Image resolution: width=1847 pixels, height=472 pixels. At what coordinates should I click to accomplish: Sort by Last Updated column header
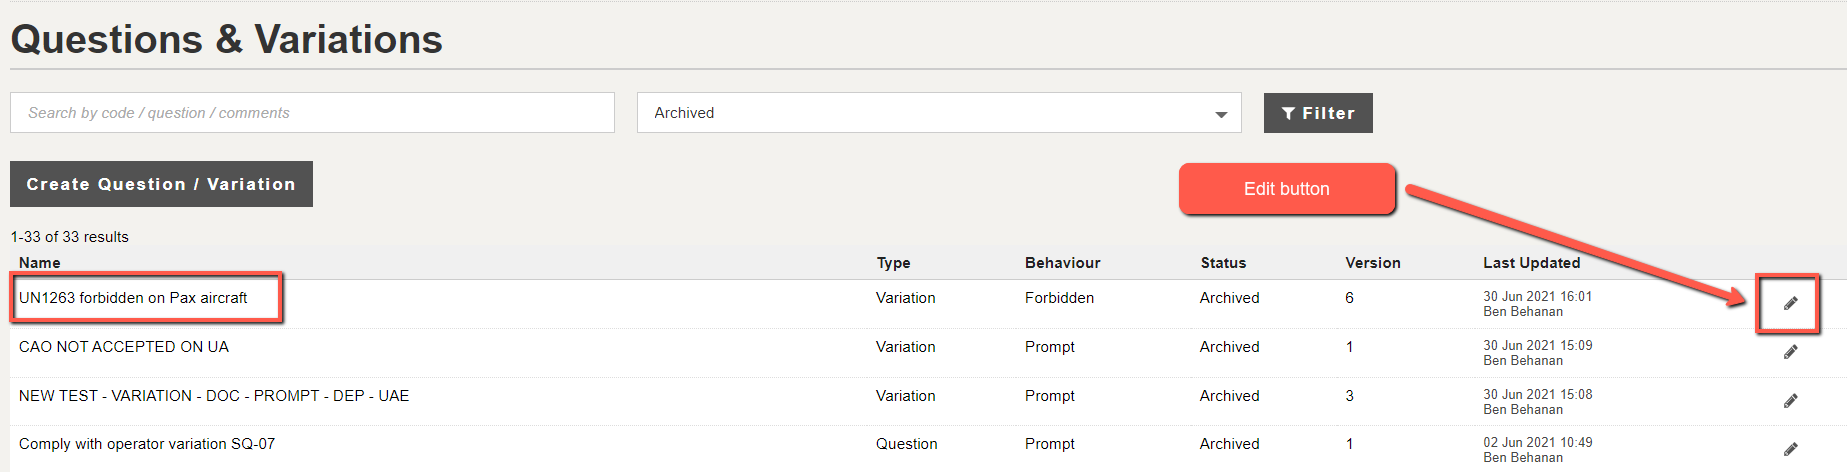point(1531,263)
